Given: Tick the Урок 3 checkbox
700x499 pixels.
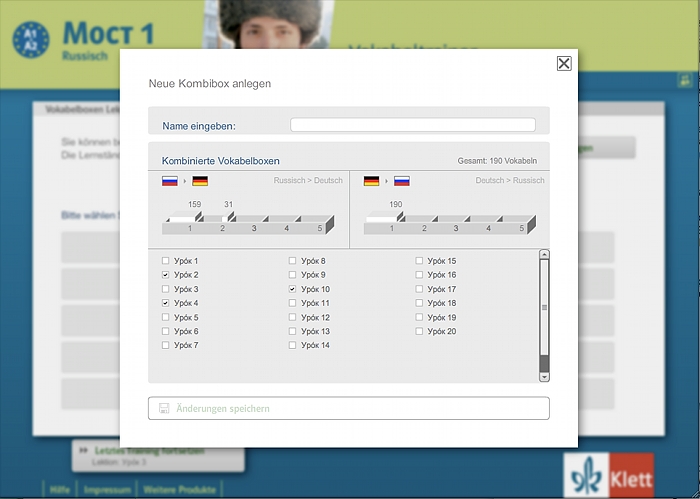Looking at the screenshot, I should click(165, 289).
